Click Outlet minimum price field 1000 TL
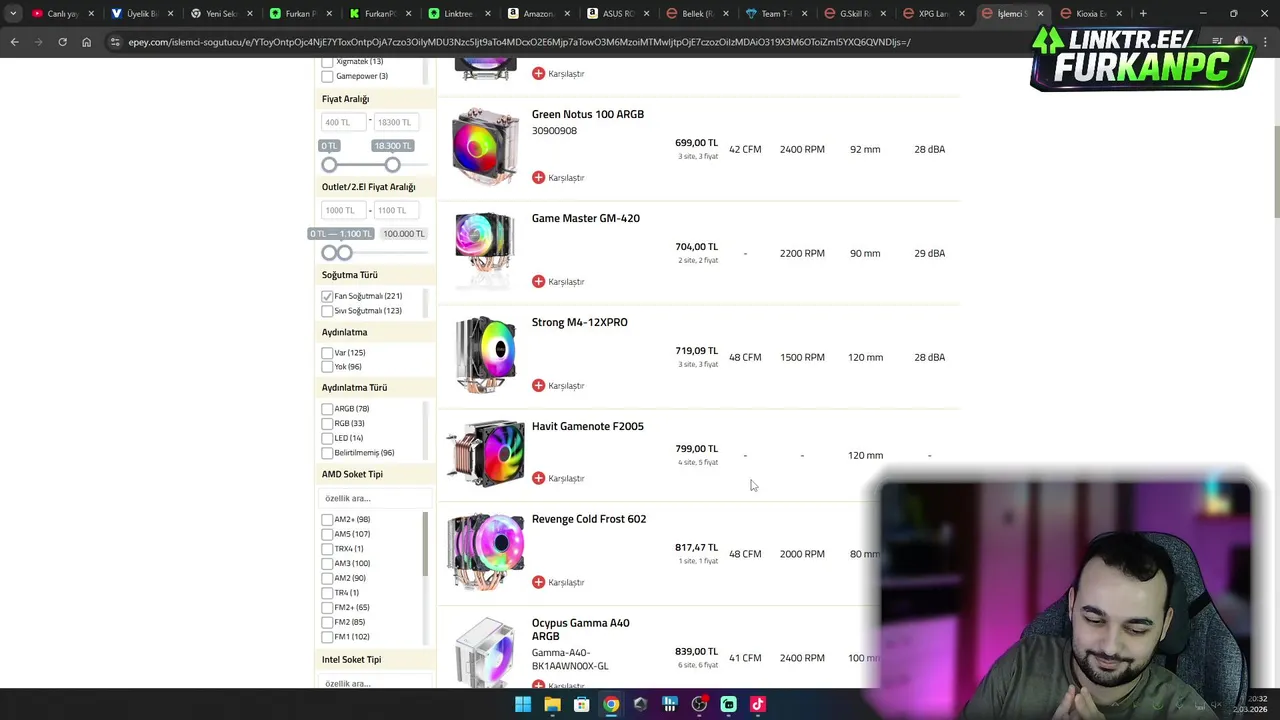 tap(344, 210)
